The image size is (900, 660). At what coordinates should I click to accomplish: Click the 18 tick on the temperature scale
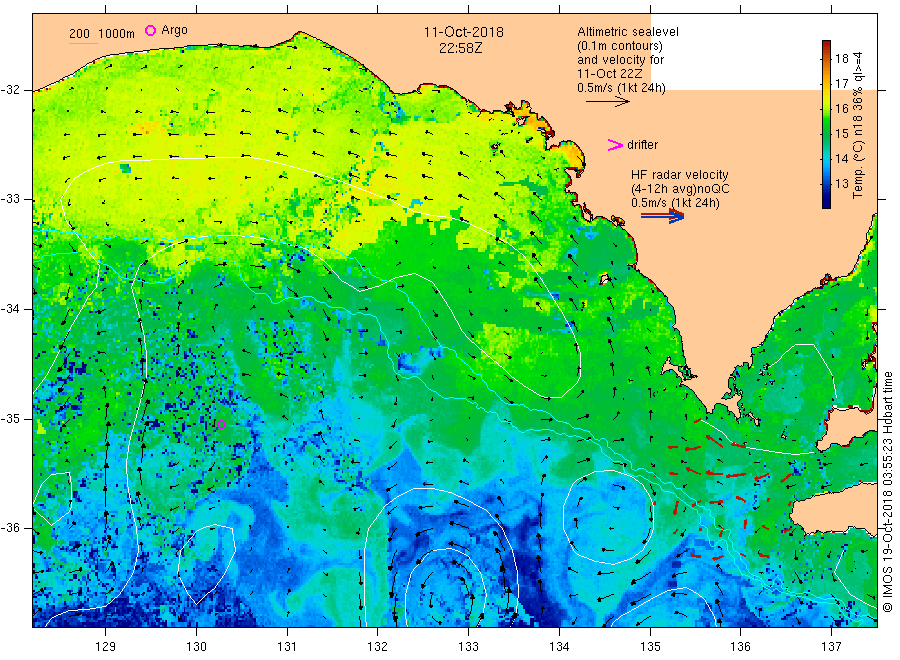click(841, 58)
